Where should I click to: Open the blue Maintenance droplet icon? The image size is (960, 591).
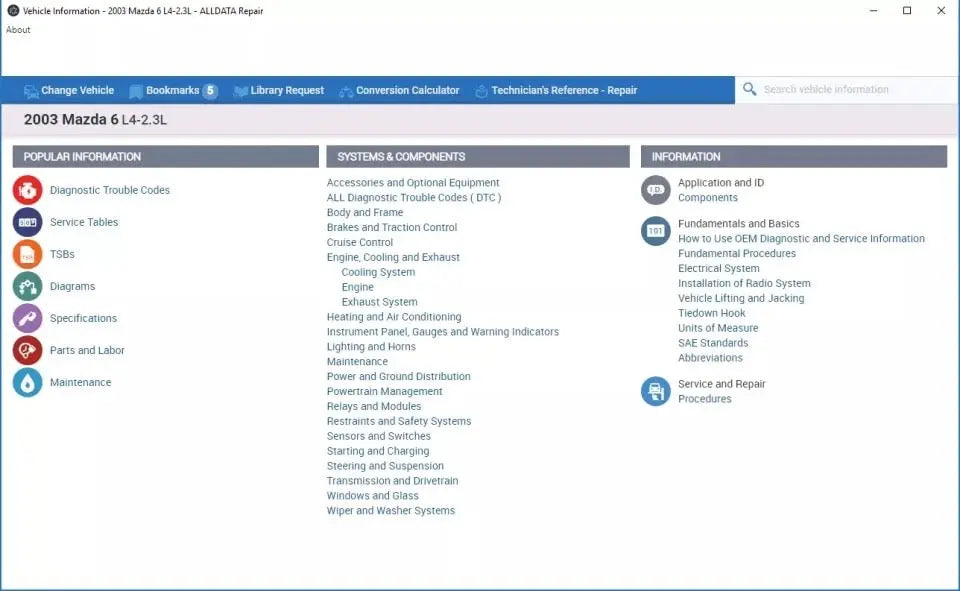[28, 382]
